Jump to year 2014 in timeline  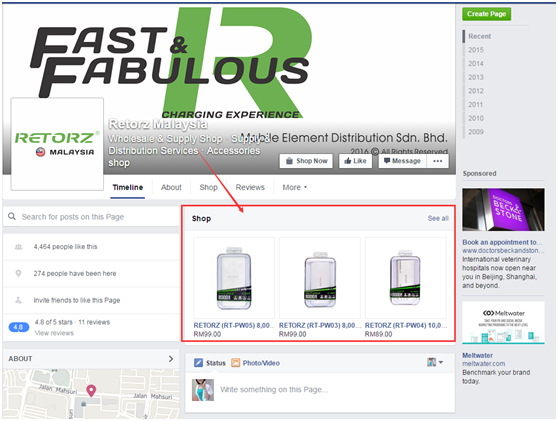click(x=476, y=64)
